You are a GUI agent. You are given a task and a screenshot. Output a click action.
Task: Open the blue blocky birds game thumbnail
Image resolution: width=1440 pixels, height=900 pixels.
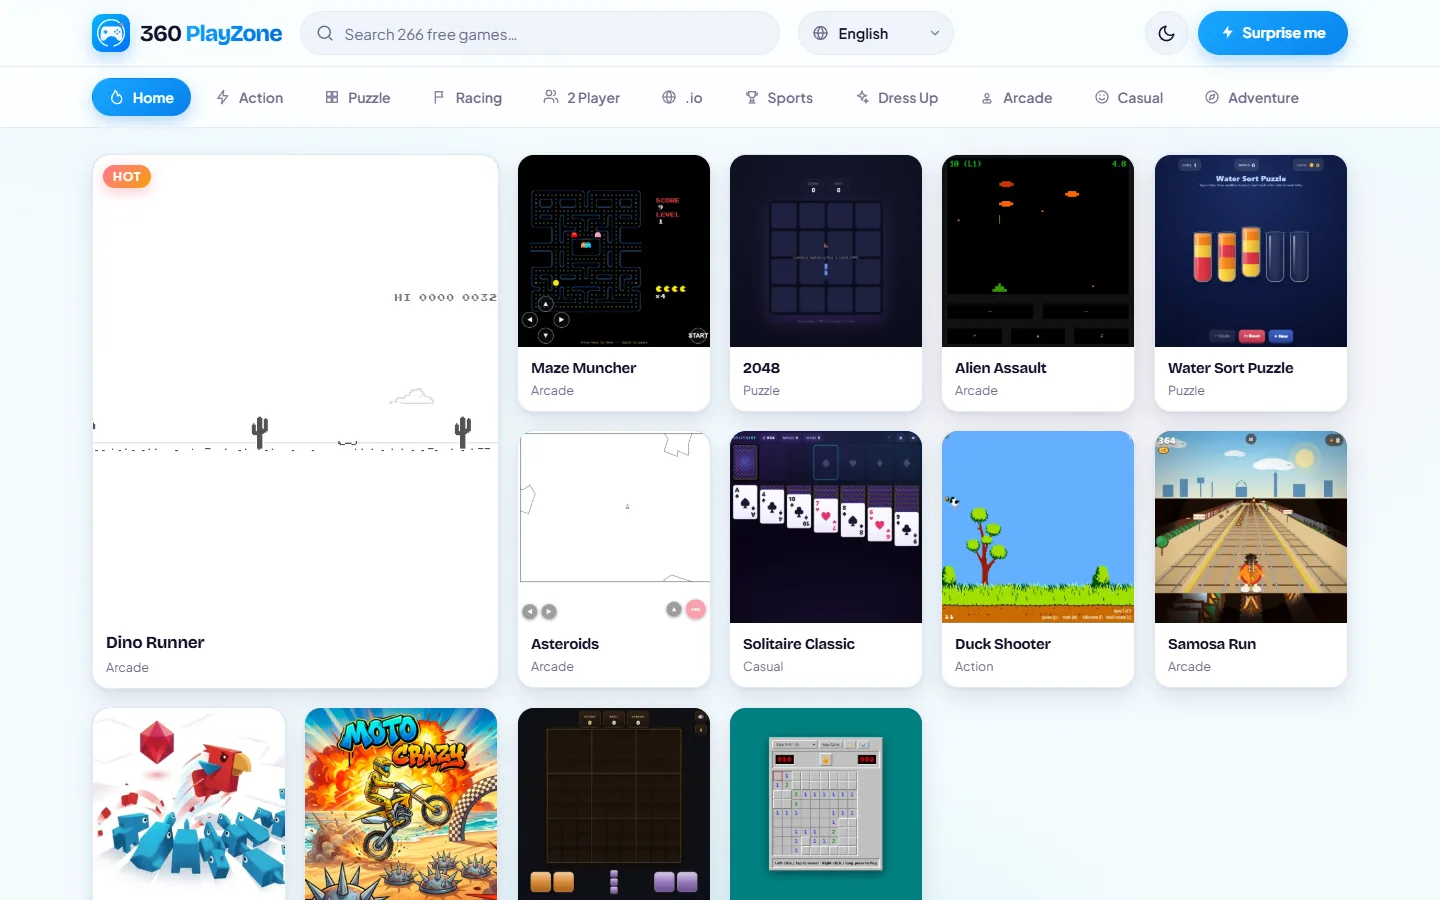[x=189, y=804]
